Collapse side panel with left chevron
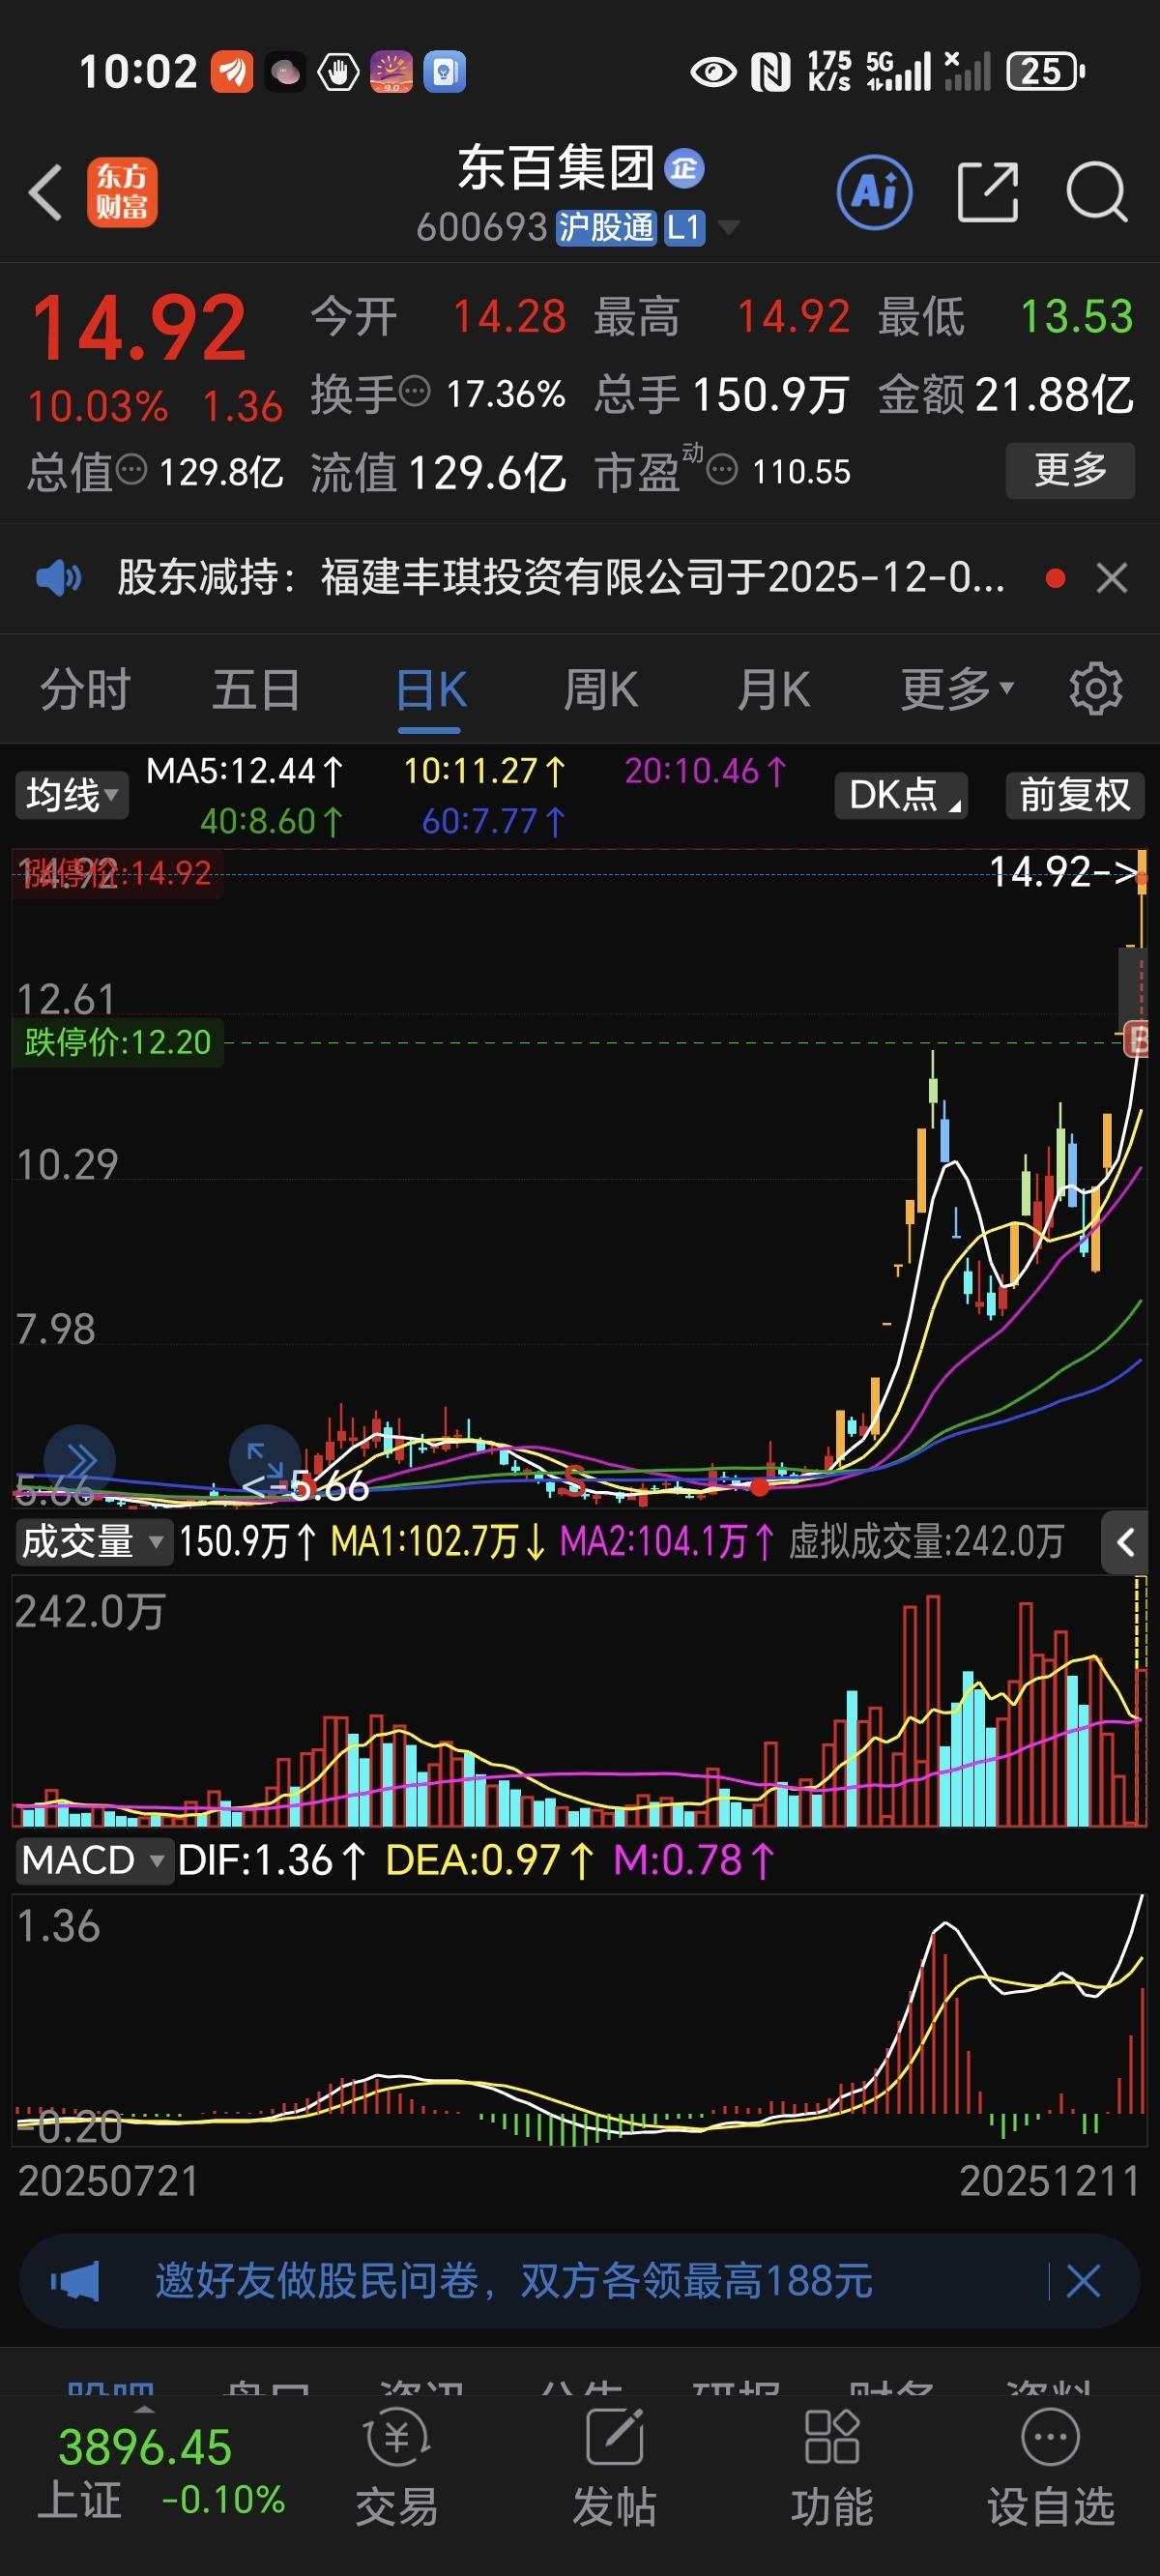Screen dimensions: 1160x2576 pos(1125,1542)
